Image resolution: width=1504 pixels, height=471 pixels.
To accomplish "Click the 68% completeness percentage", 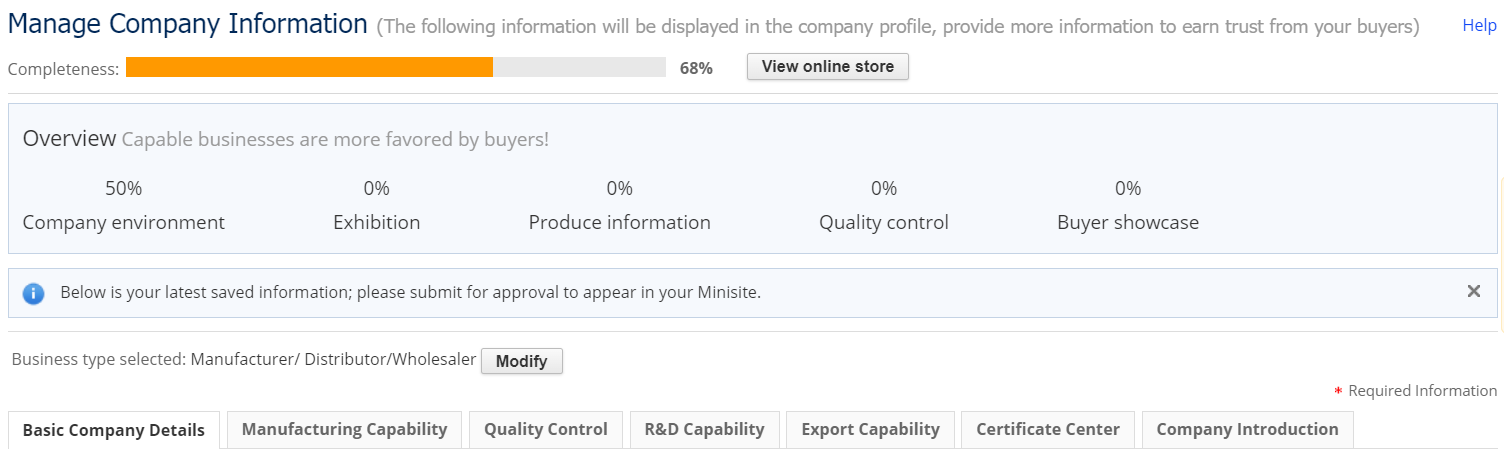I will click(x=696, y=69).
